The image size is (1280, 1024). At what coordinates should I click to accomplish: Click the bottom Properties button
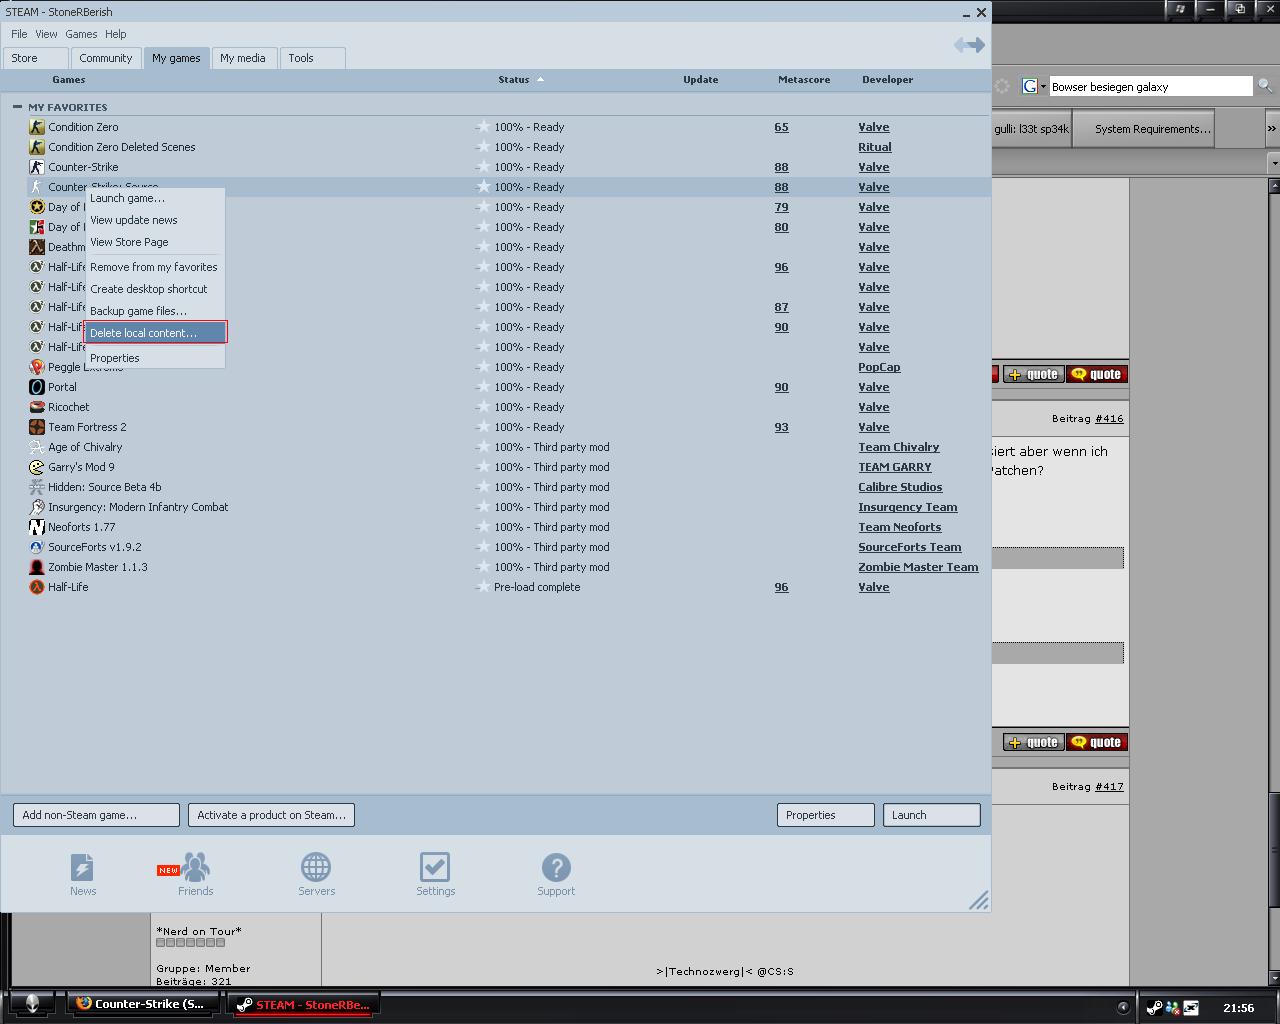[x=825, y=815]
